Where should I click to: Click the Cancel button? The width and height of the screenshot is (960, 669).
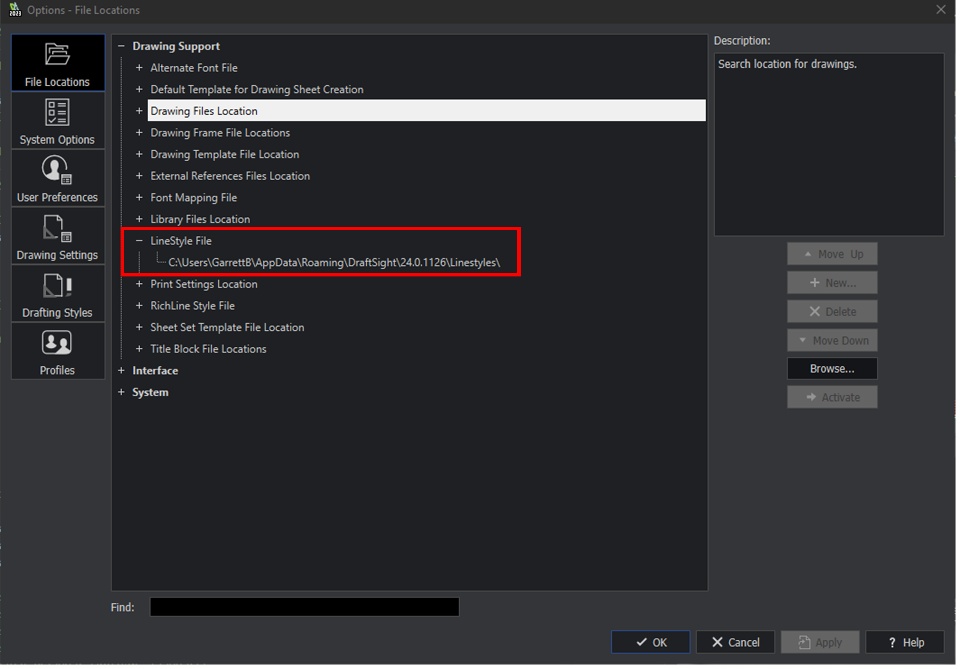pos(735,642)
